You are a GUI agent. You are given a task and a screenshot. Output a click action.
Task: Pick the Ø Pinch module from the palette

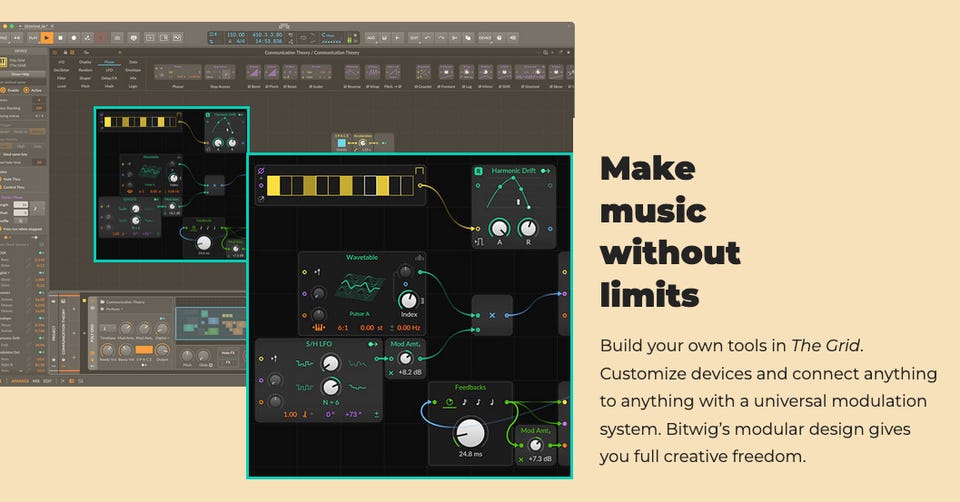coord(271,74)
